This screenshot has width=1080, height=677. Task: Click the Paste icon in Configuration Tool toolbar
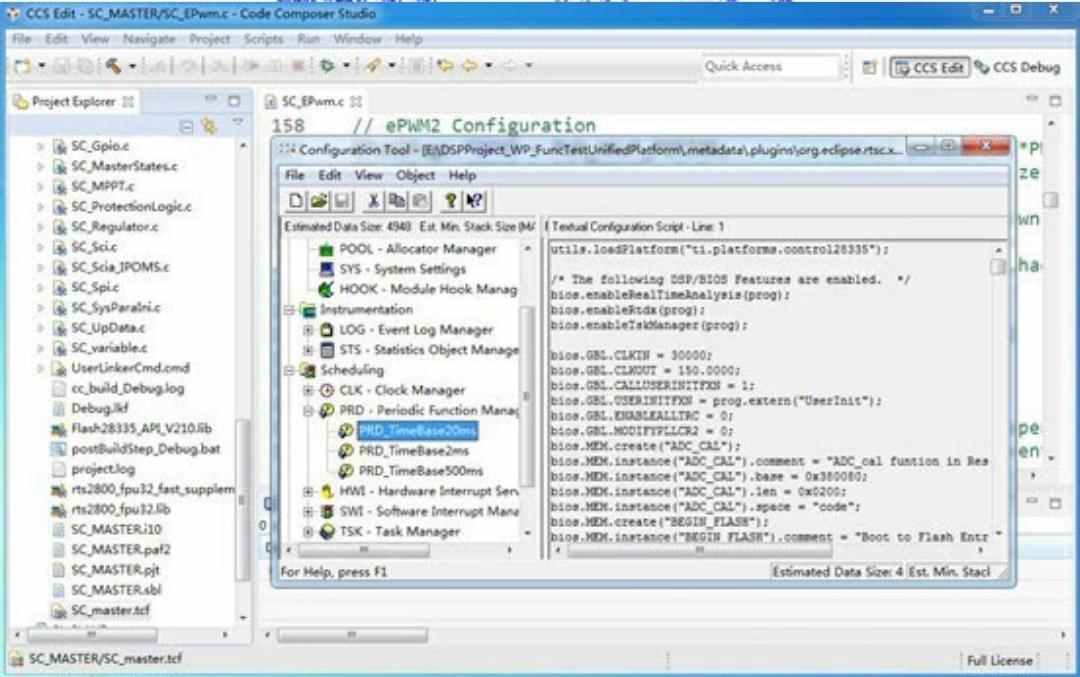tap(420, 200)
